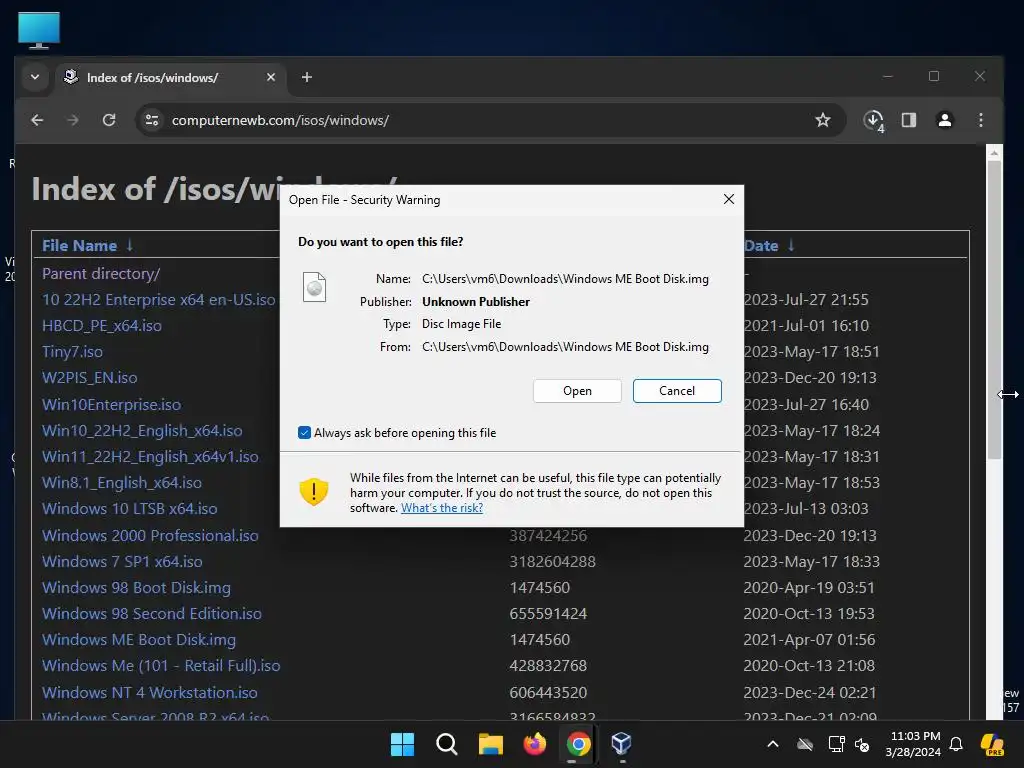Bookmark this page with the star icon
This screenshot has height=768, width=1024.
[x=823, y=120]
